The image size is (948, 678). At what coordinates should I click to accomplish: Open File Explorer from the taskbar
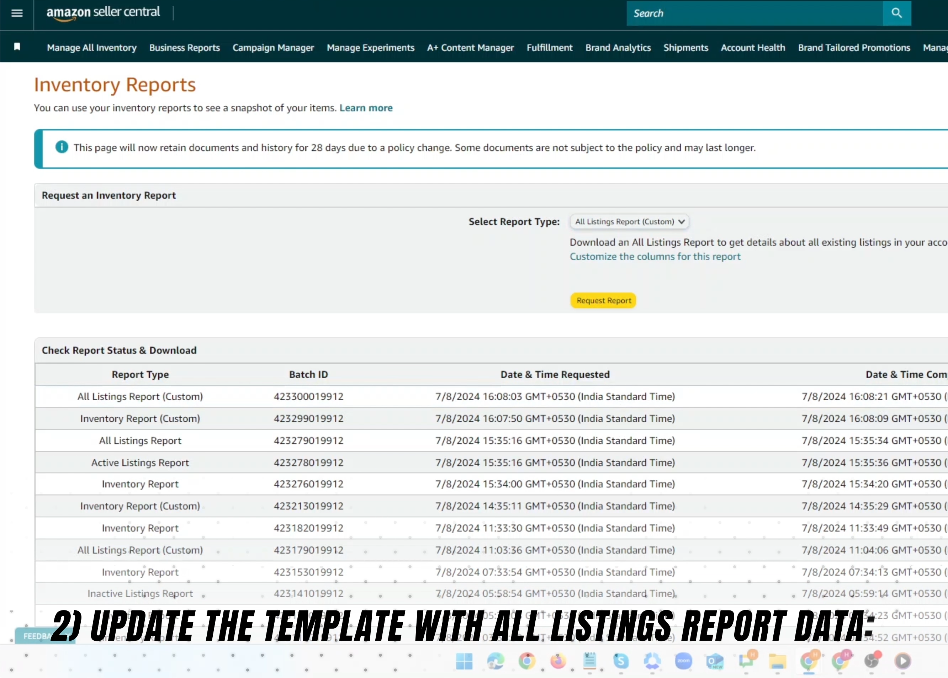[778, 661]
